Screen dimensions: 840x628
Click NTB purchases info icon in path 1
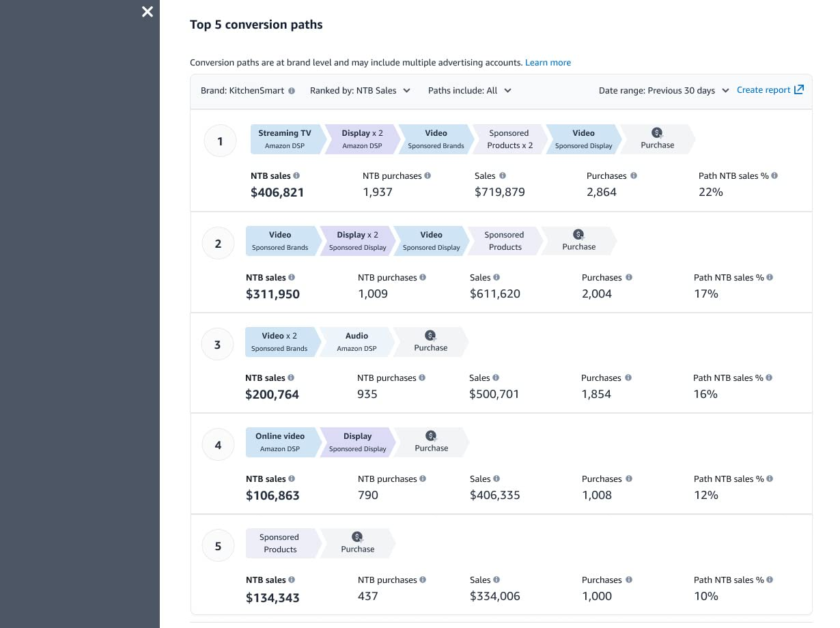428,176
